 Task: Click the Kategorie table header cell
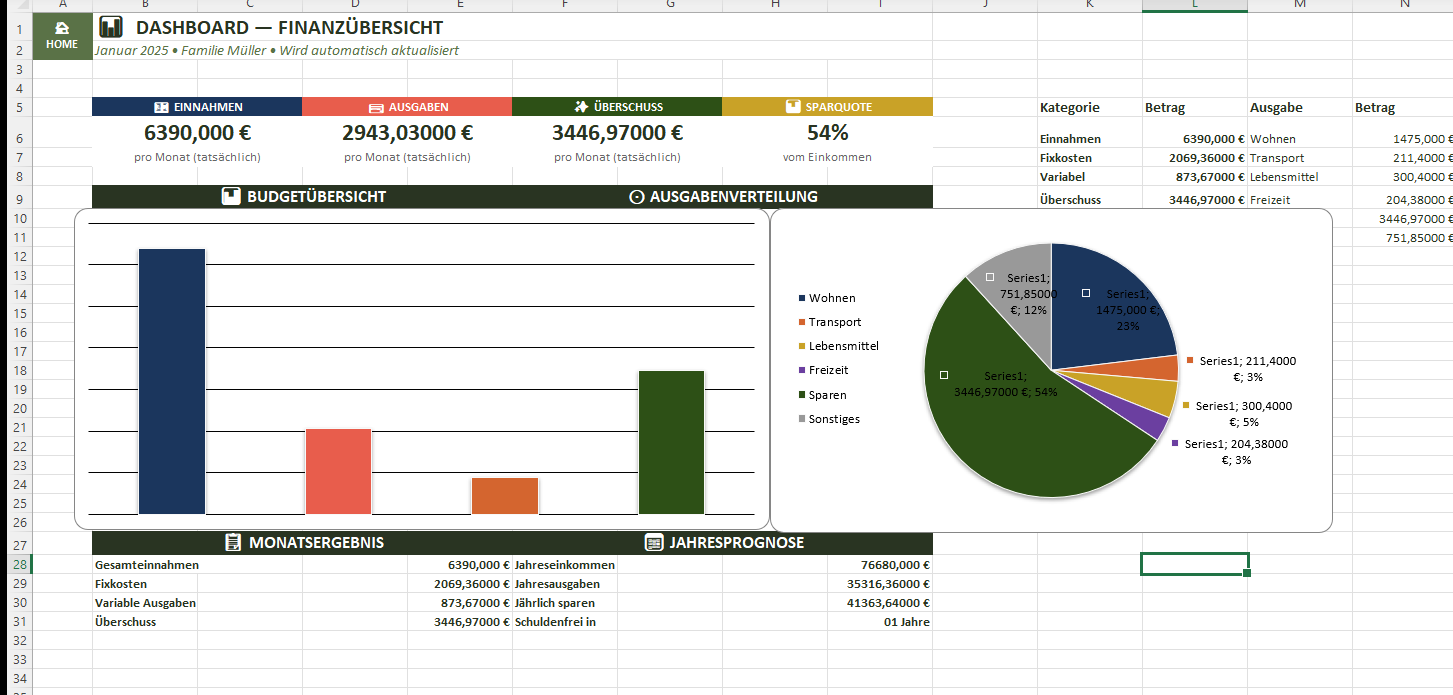tap(1069, 107)
